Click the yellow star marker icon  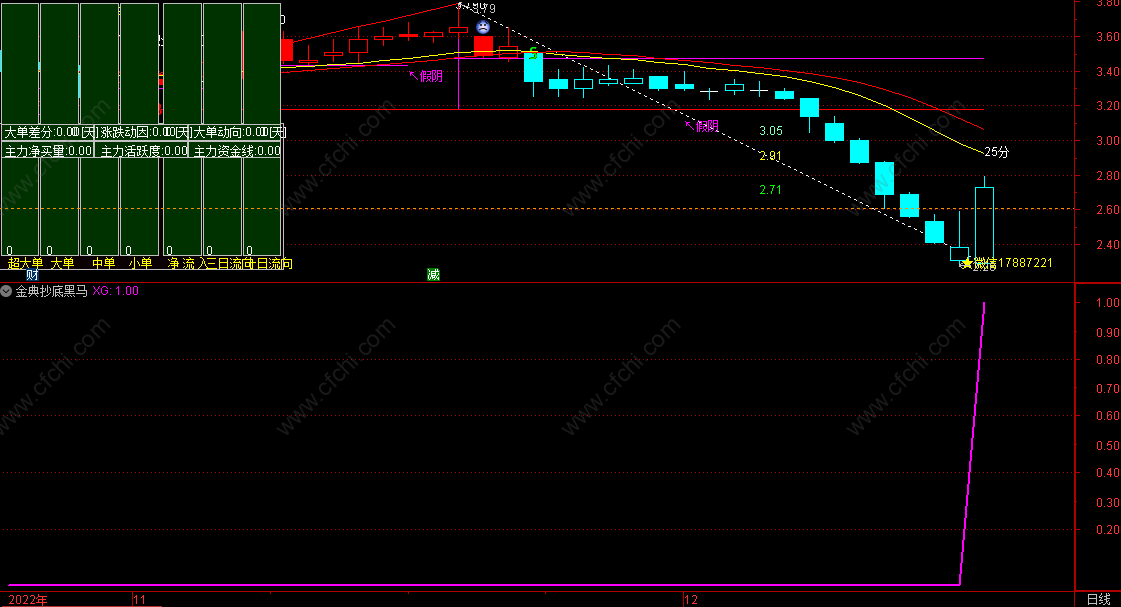pos(967,263)
